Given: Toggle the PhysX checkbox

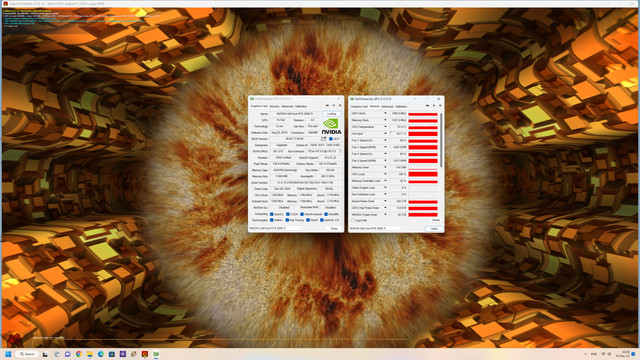Looking at the screenshot, I should coord(308,220).
